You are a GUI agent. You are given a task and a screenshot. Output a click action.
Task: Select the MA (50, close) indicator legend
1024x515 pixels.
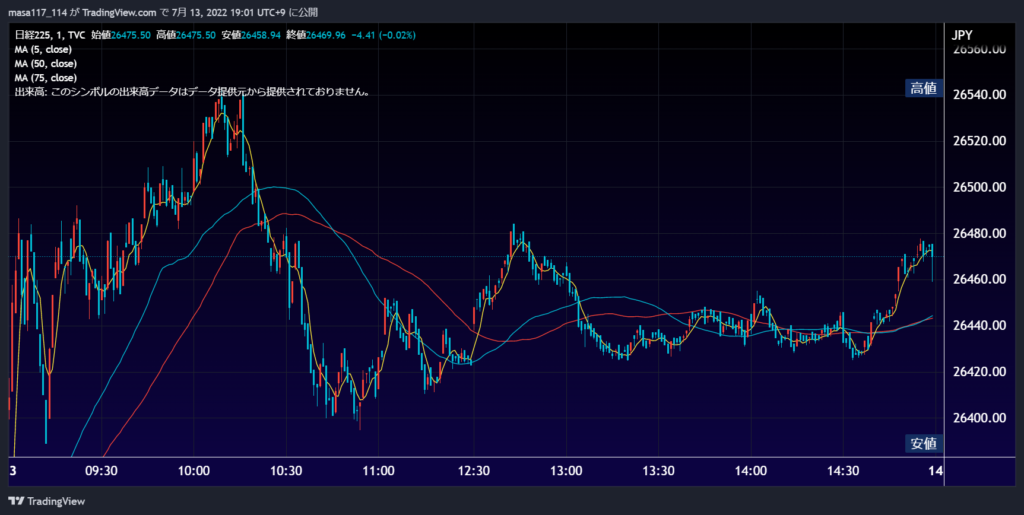46,63
